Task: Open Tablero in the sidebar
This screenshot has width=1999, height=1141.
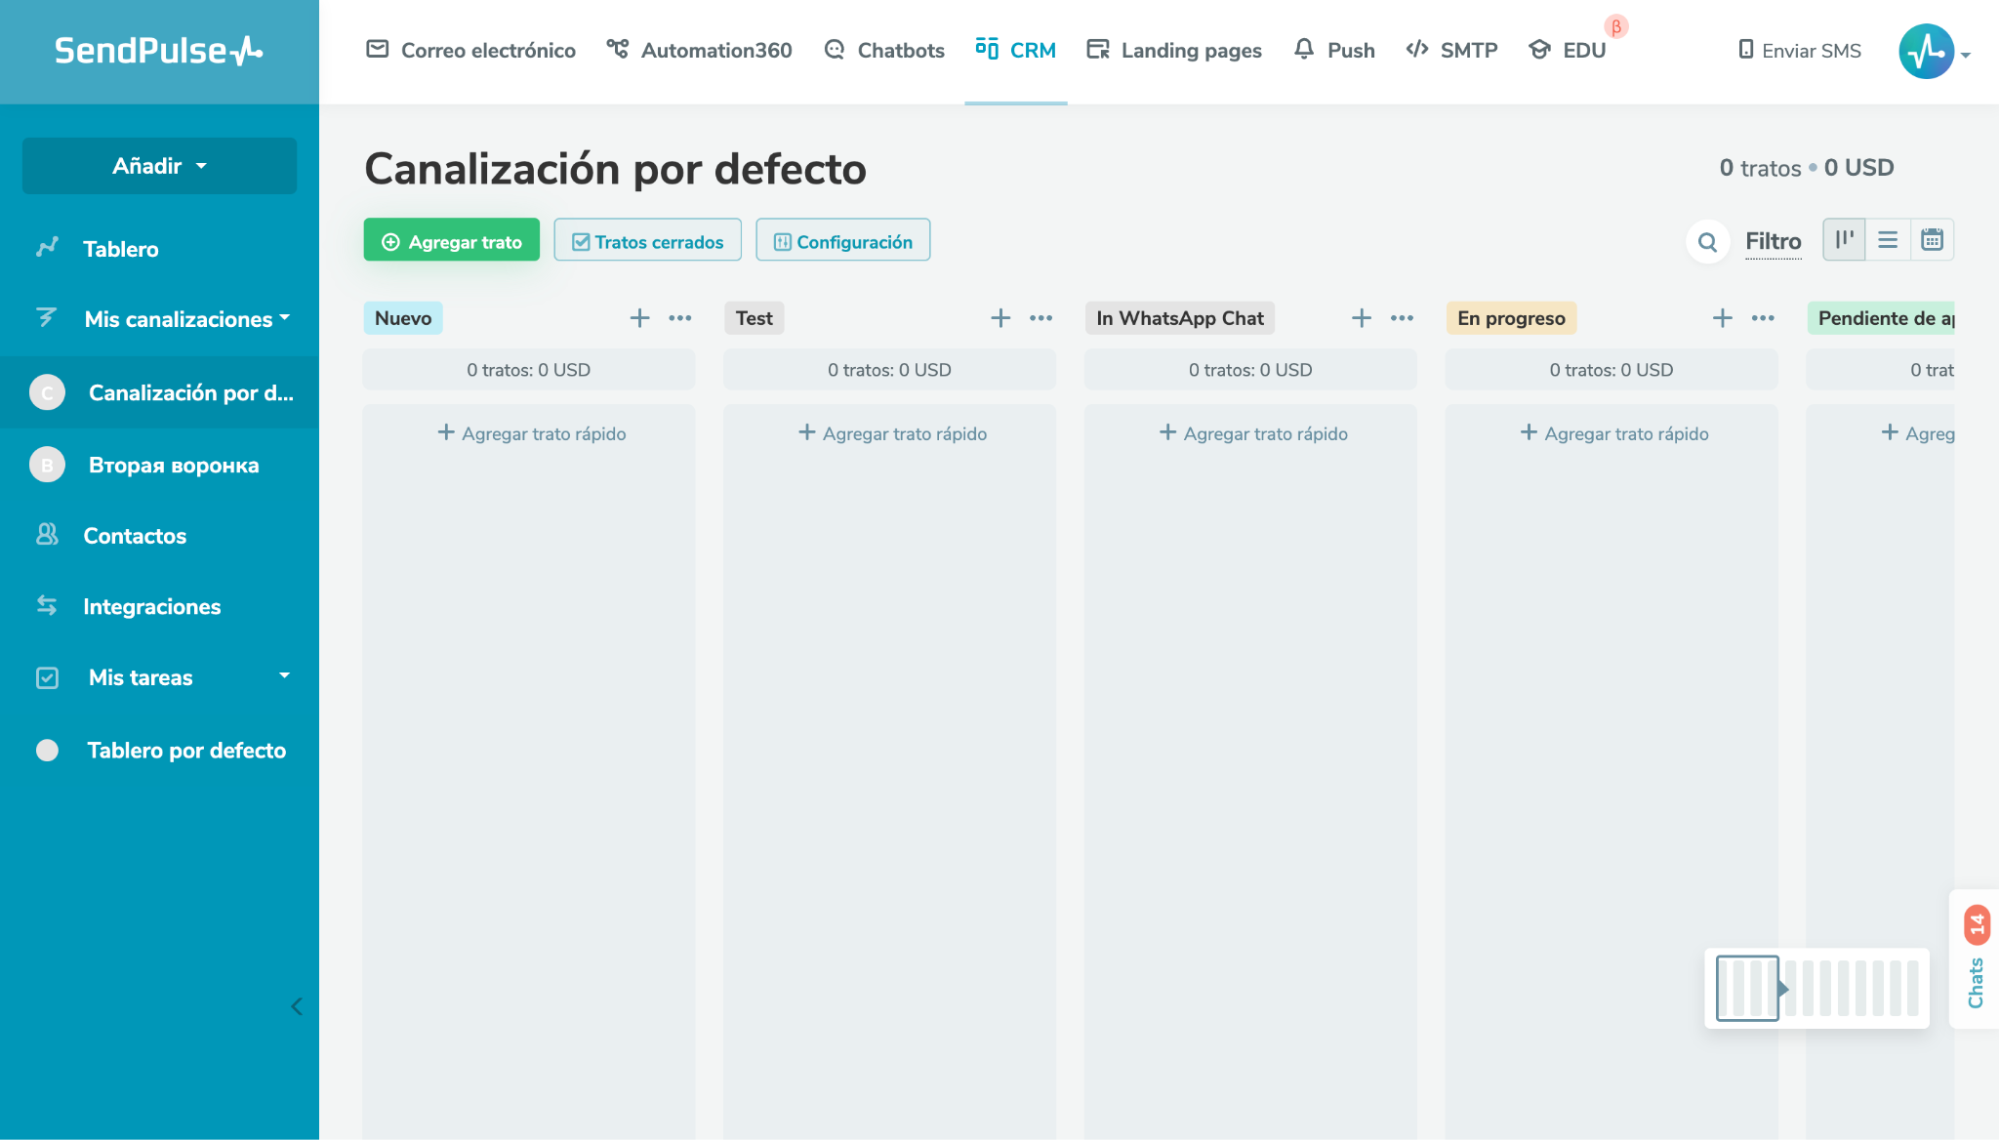Action: click(120, 249)
